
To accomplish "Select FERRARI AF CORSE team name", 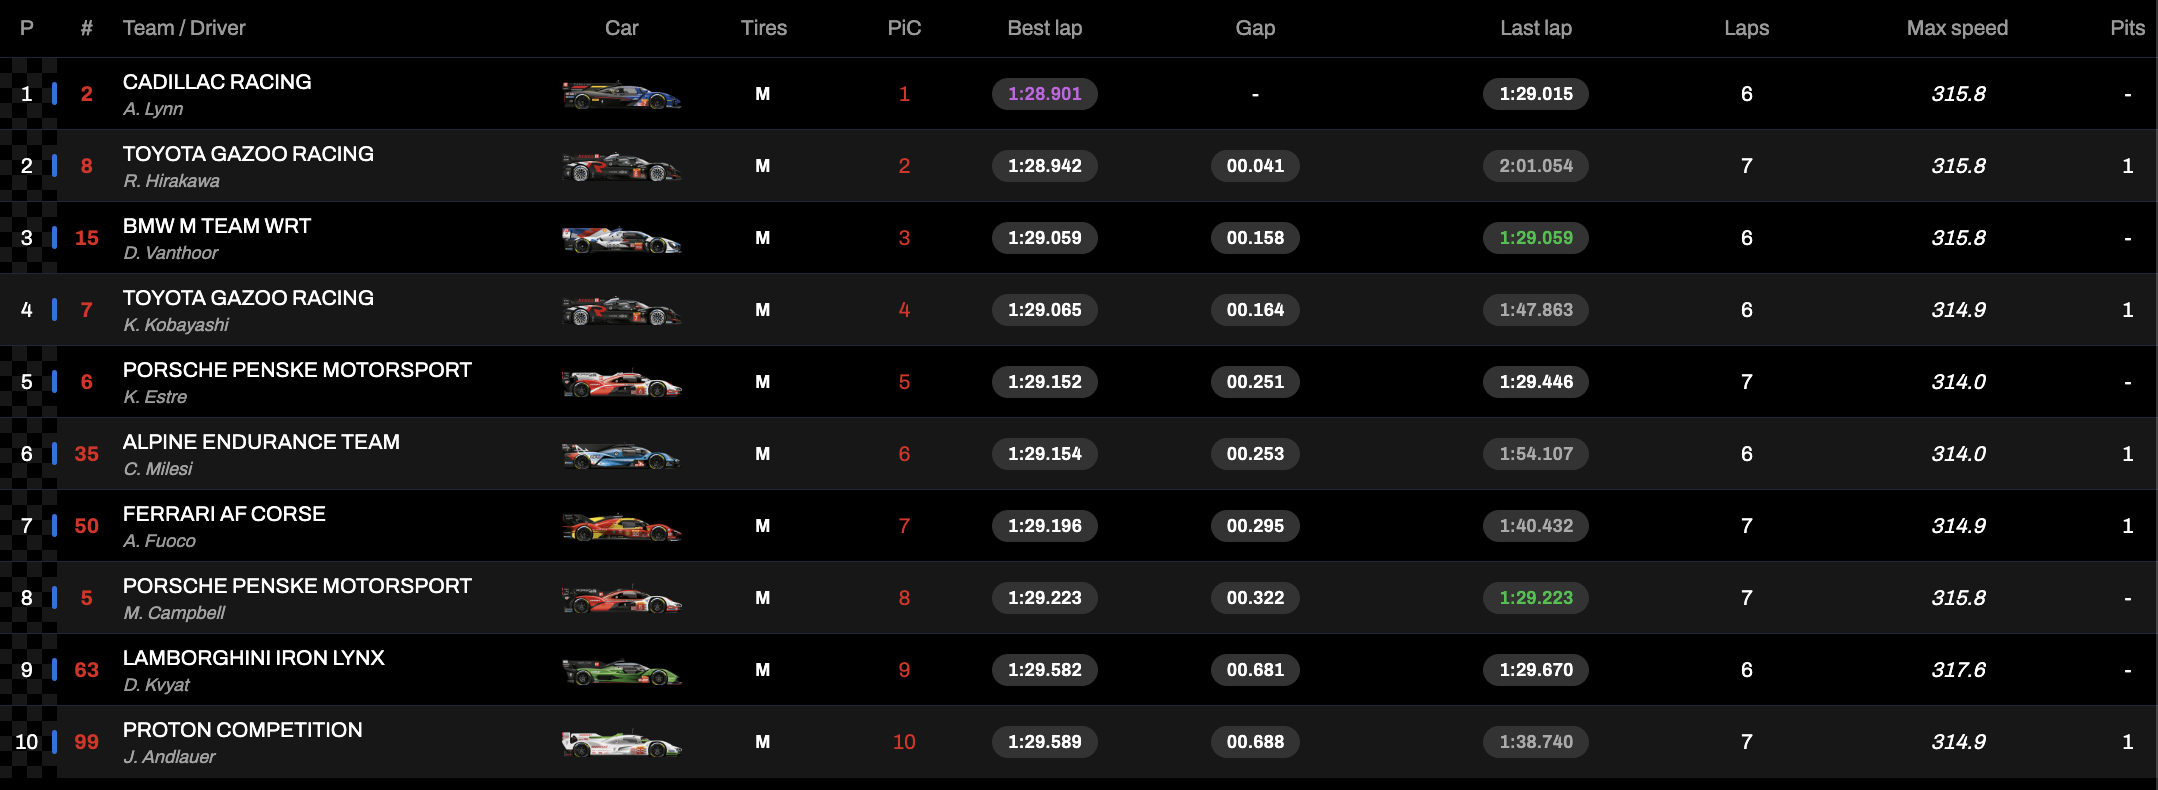I will [224, 514].
